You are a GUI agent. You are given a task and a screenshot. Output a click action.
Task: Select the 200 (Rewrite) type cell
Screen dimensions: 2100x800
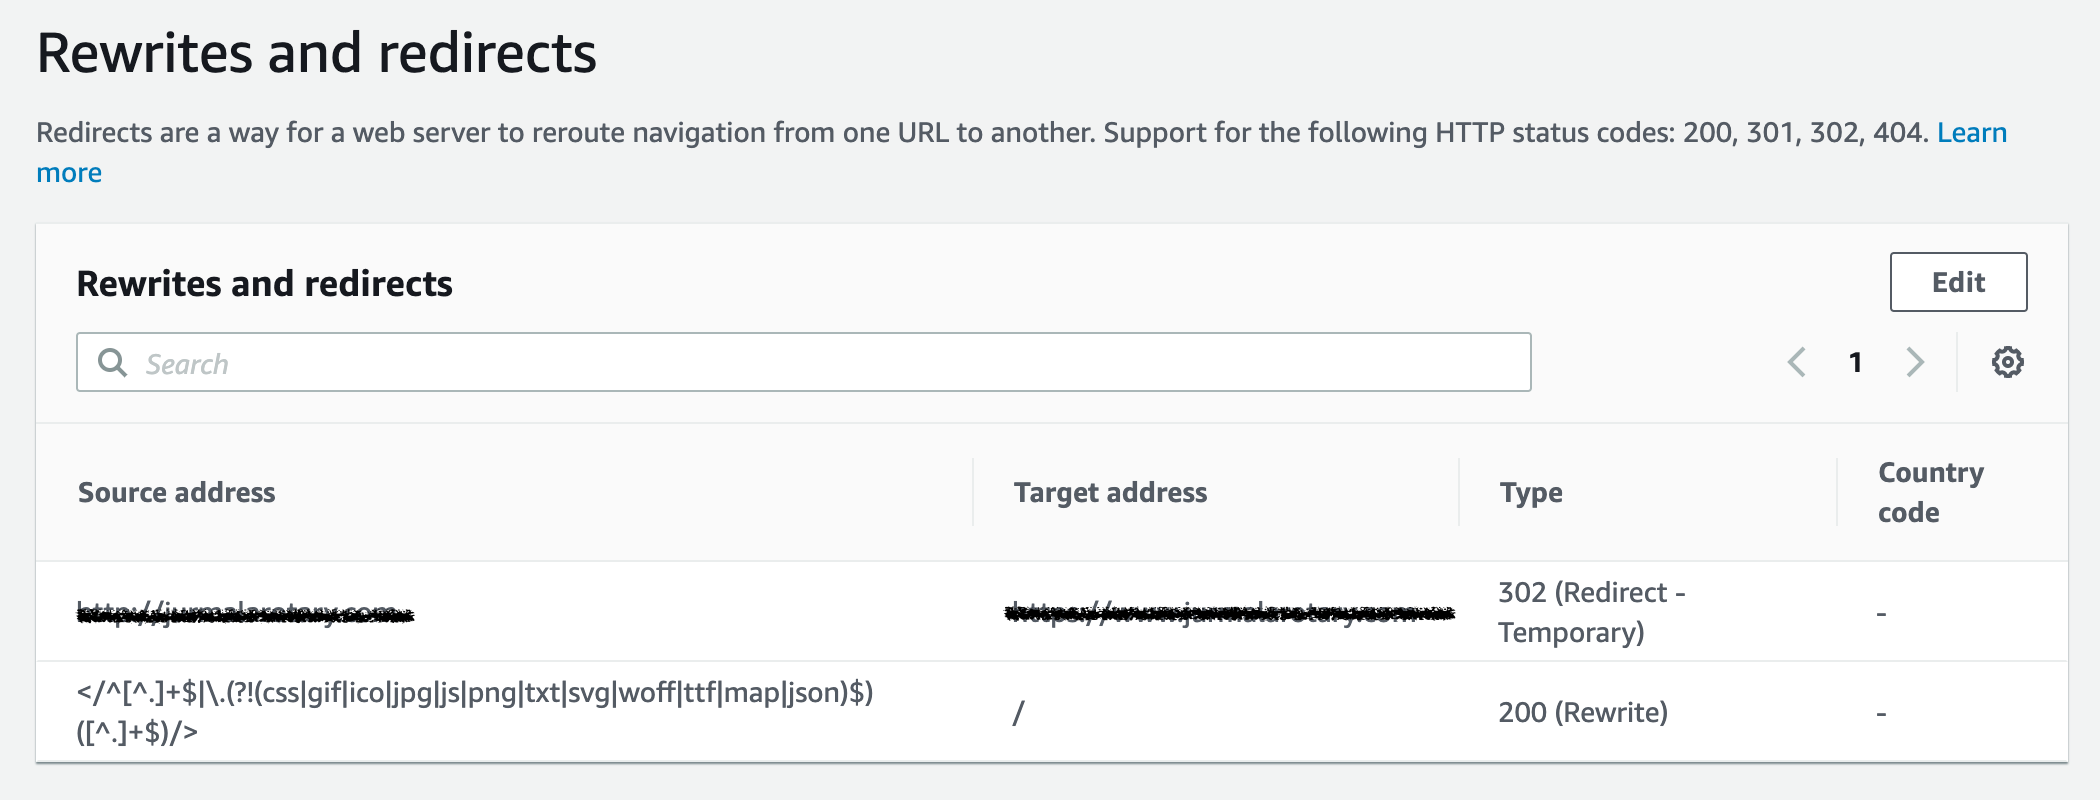point(1583,712)
